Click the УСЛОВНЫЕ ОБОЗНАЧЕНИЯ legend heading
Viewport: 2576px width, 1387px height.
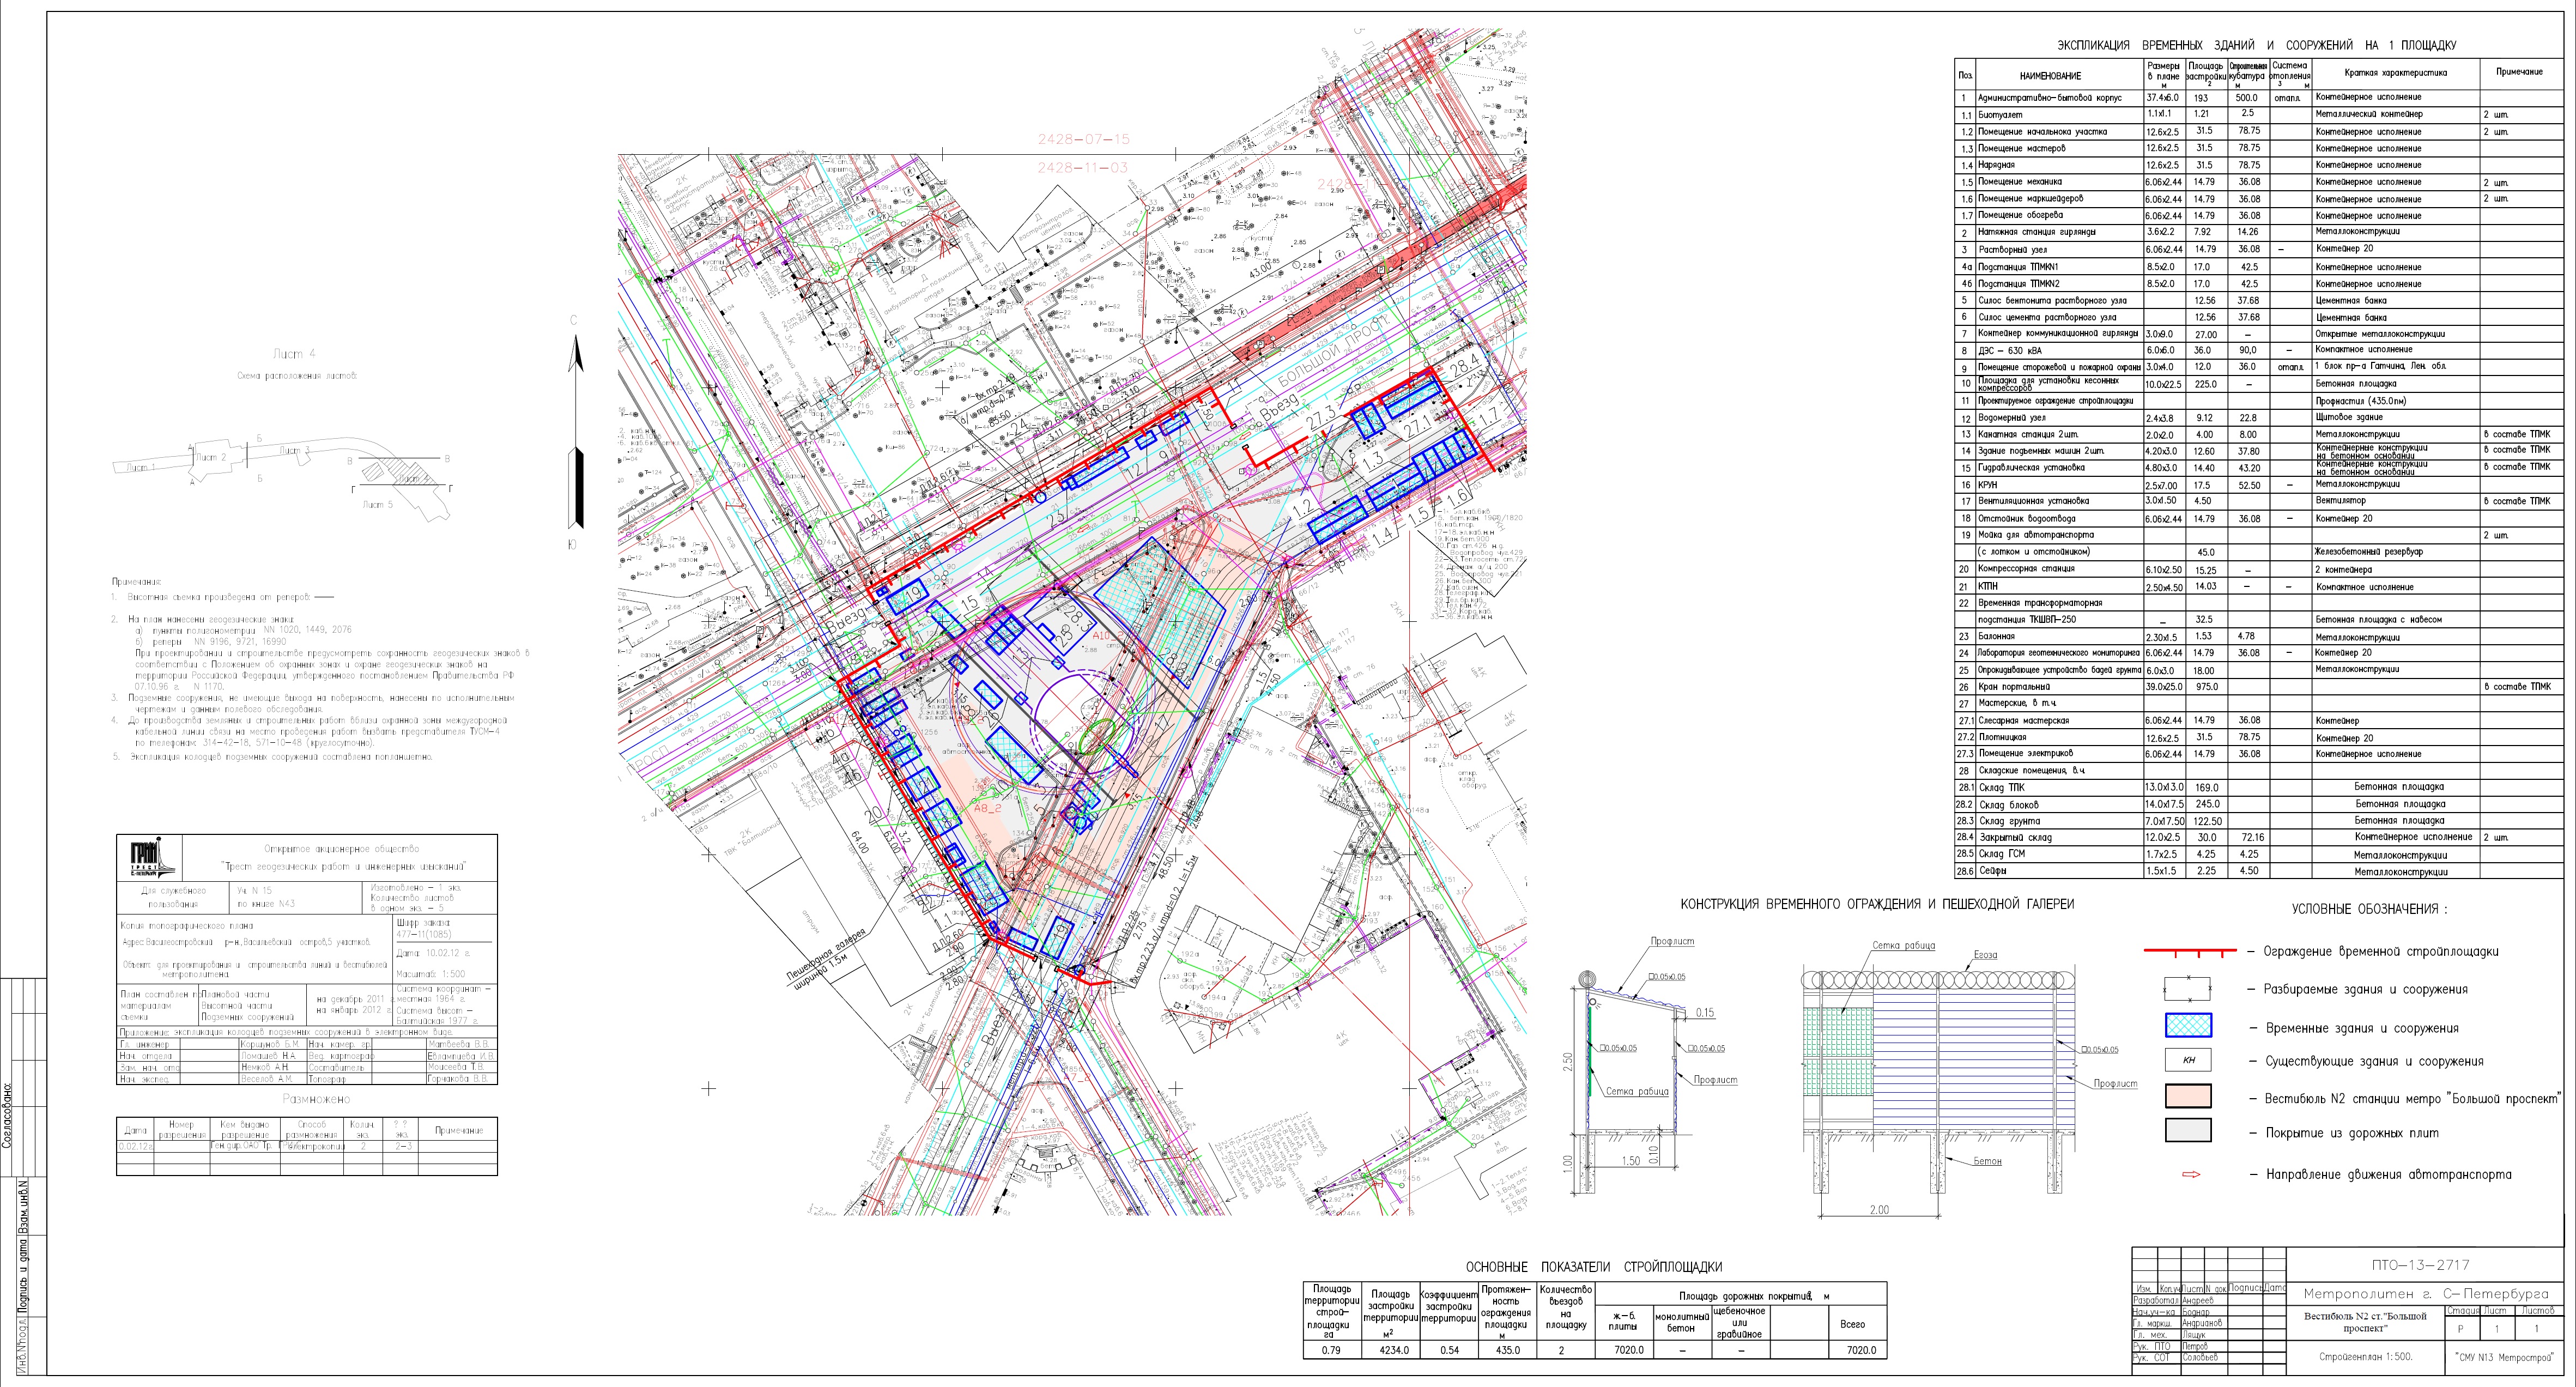click(2369, 909)
